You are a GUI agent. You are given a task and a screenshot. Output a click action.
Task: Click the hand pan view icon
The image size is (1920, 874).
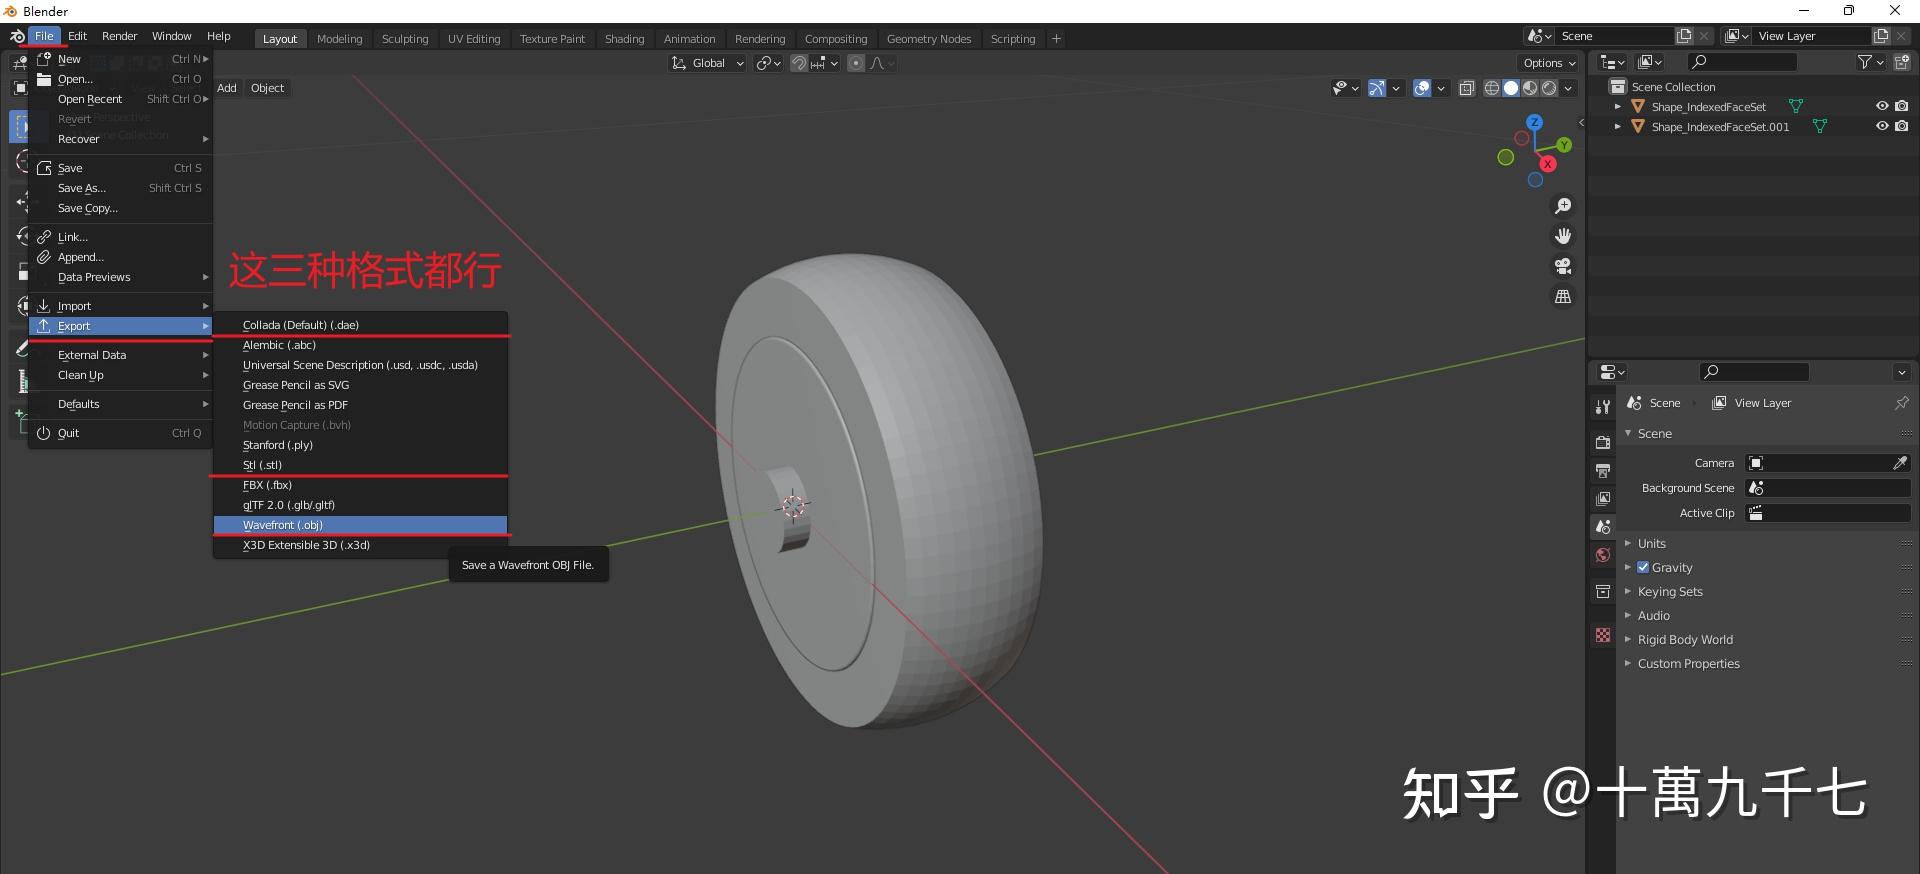1562,236
